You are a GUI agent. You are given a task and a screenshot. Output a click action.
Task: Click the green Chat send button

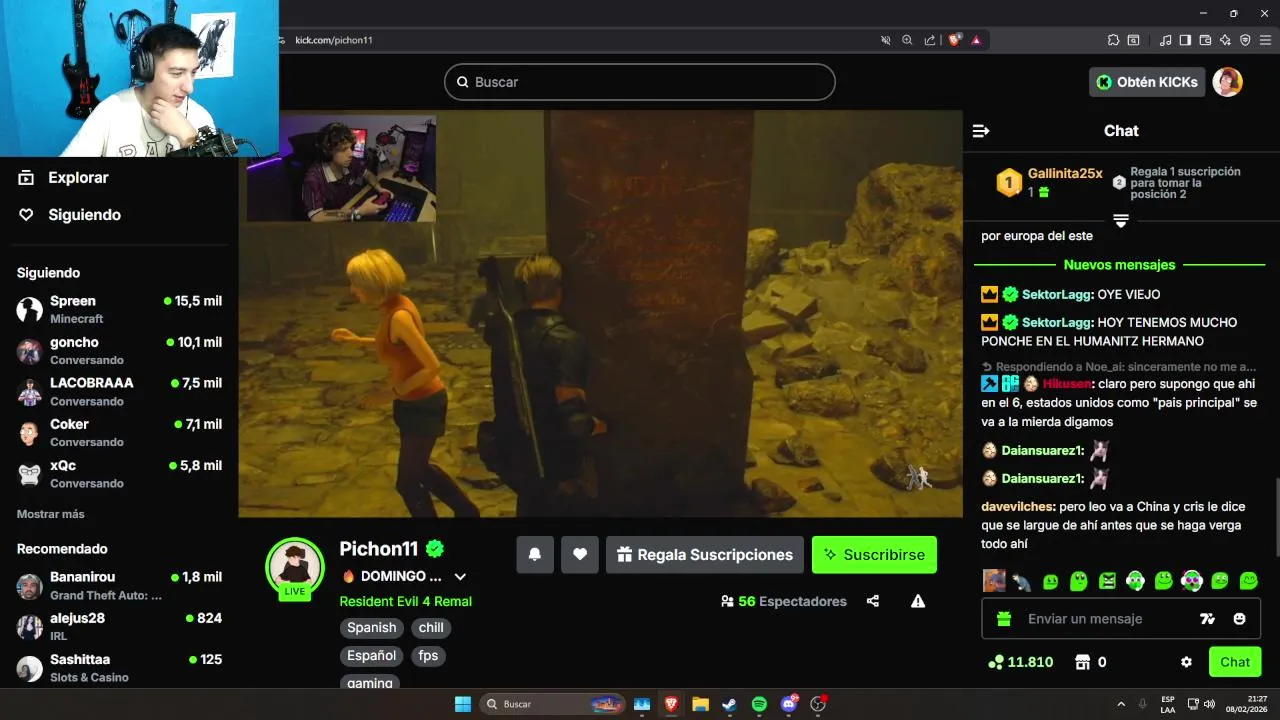(x=1235, y=662)
